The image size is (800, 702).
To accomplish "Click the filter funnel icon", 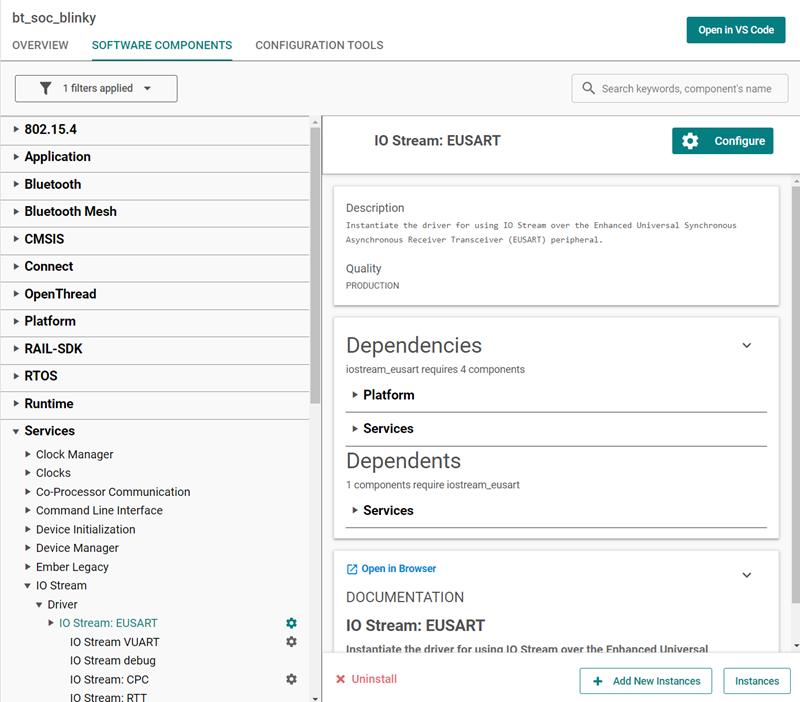I will (45, 88).
